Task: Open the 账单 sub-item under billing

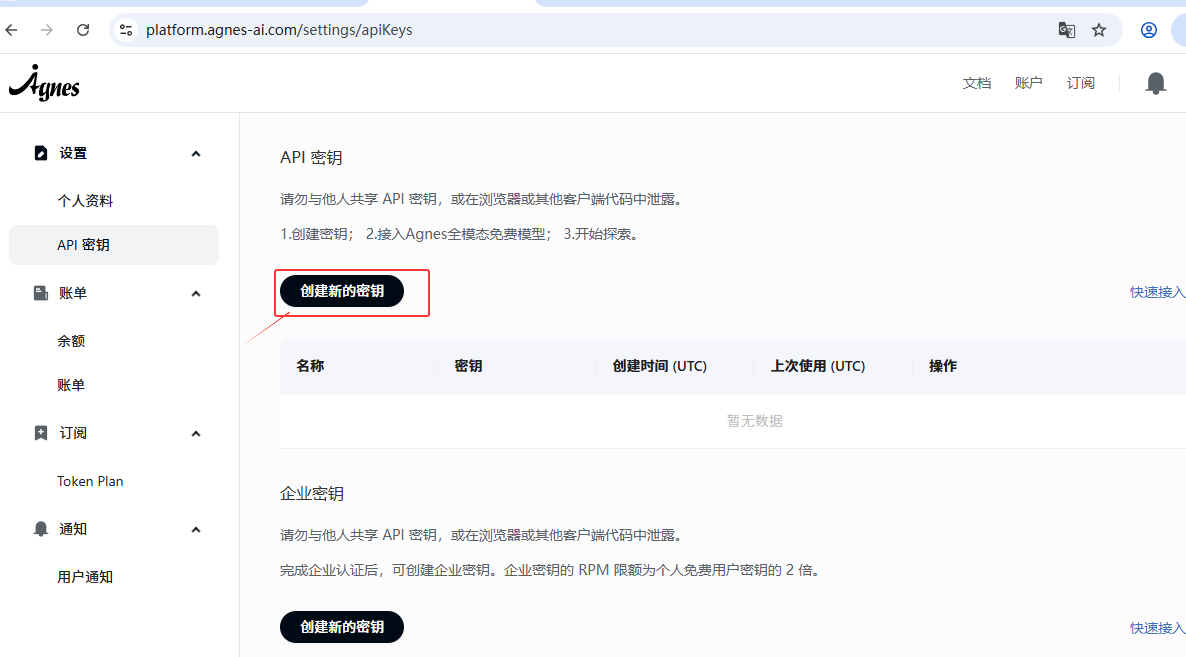Action: (71, 386)
